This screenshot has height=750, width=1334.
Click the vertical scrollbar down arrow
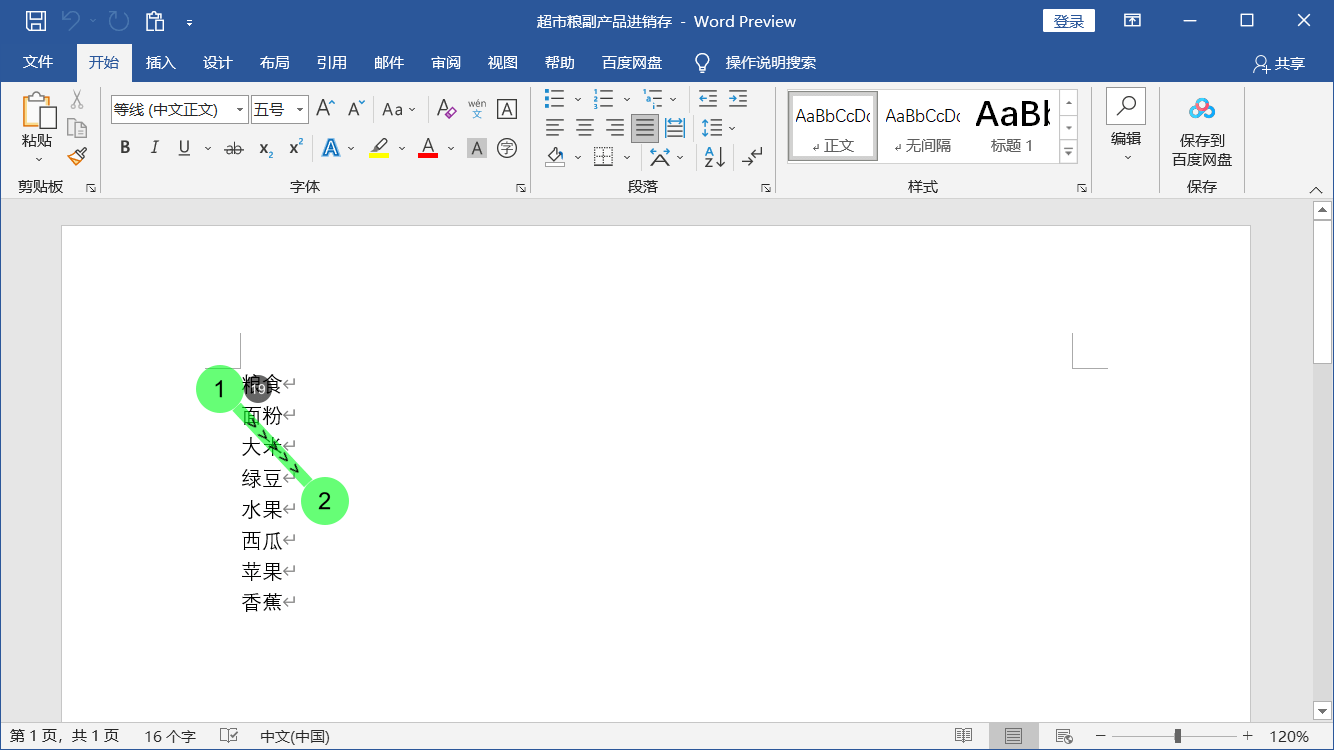(1323, 710)
